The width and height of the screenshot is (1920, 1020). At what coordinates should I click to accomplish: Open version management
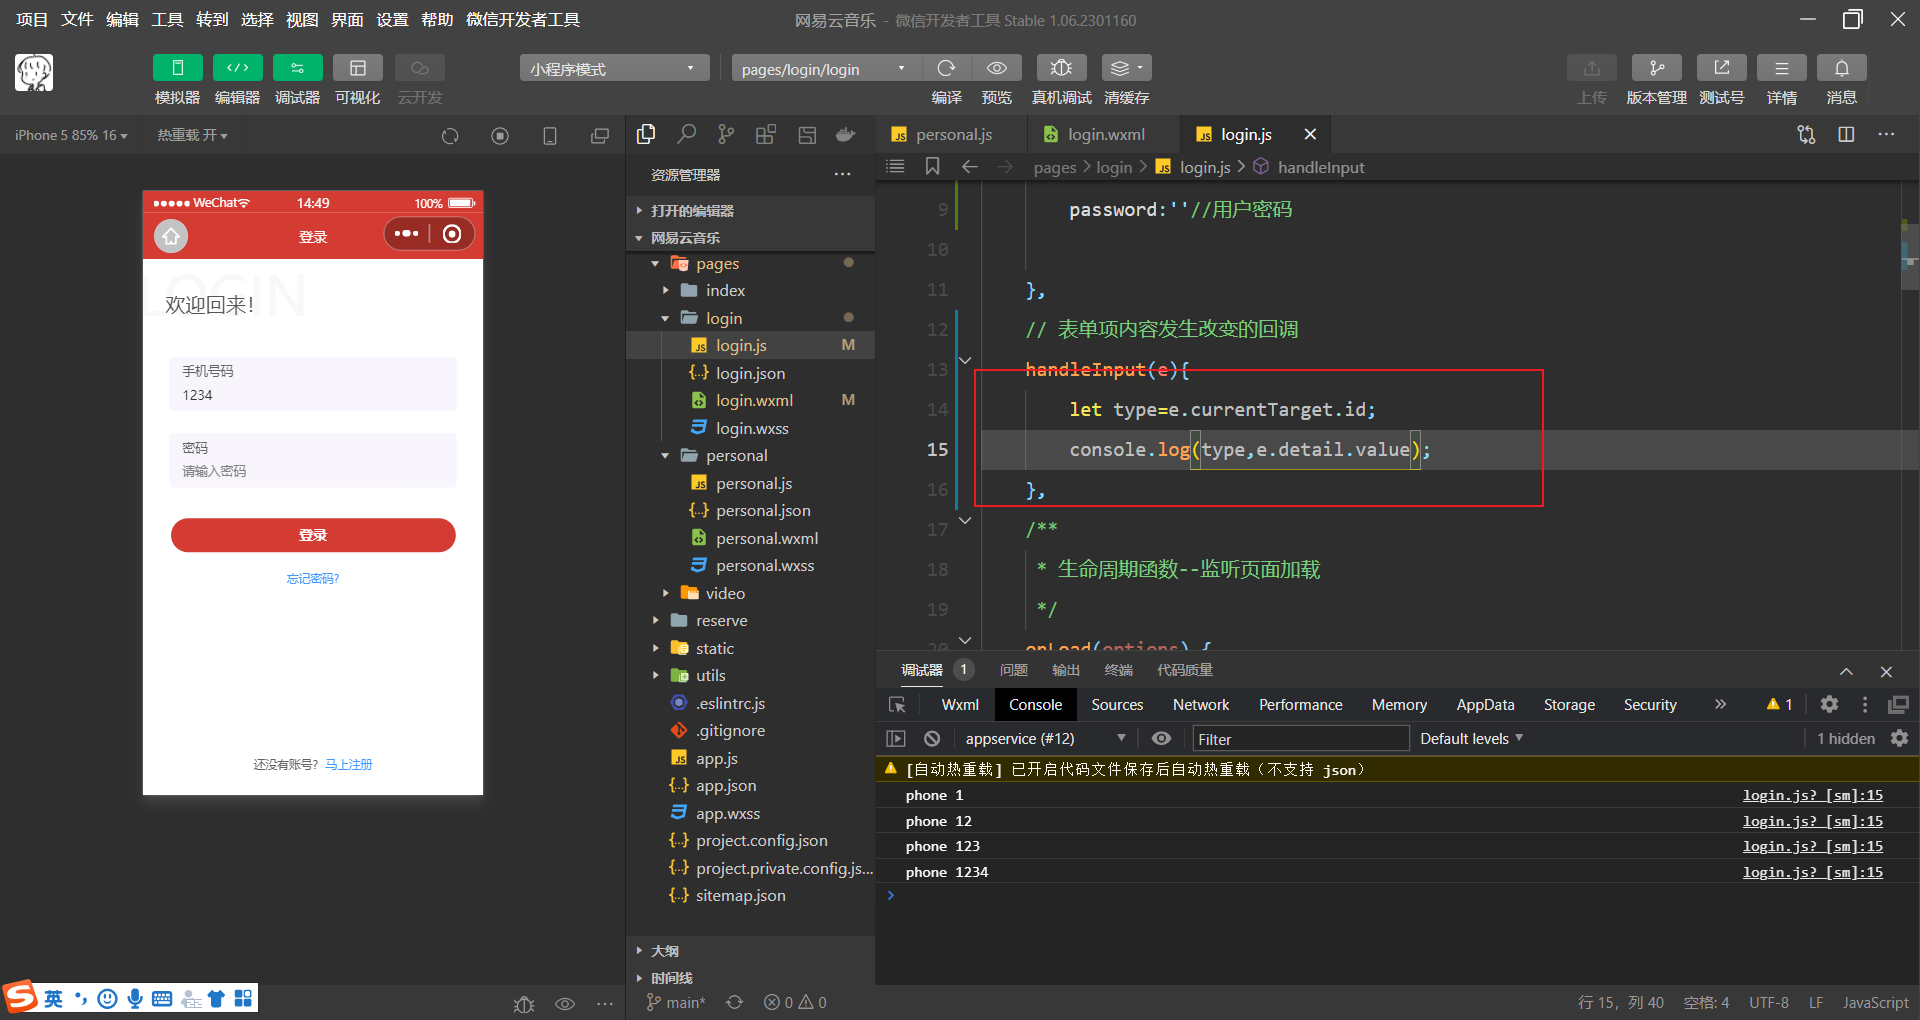click(x=1657, y=68)
